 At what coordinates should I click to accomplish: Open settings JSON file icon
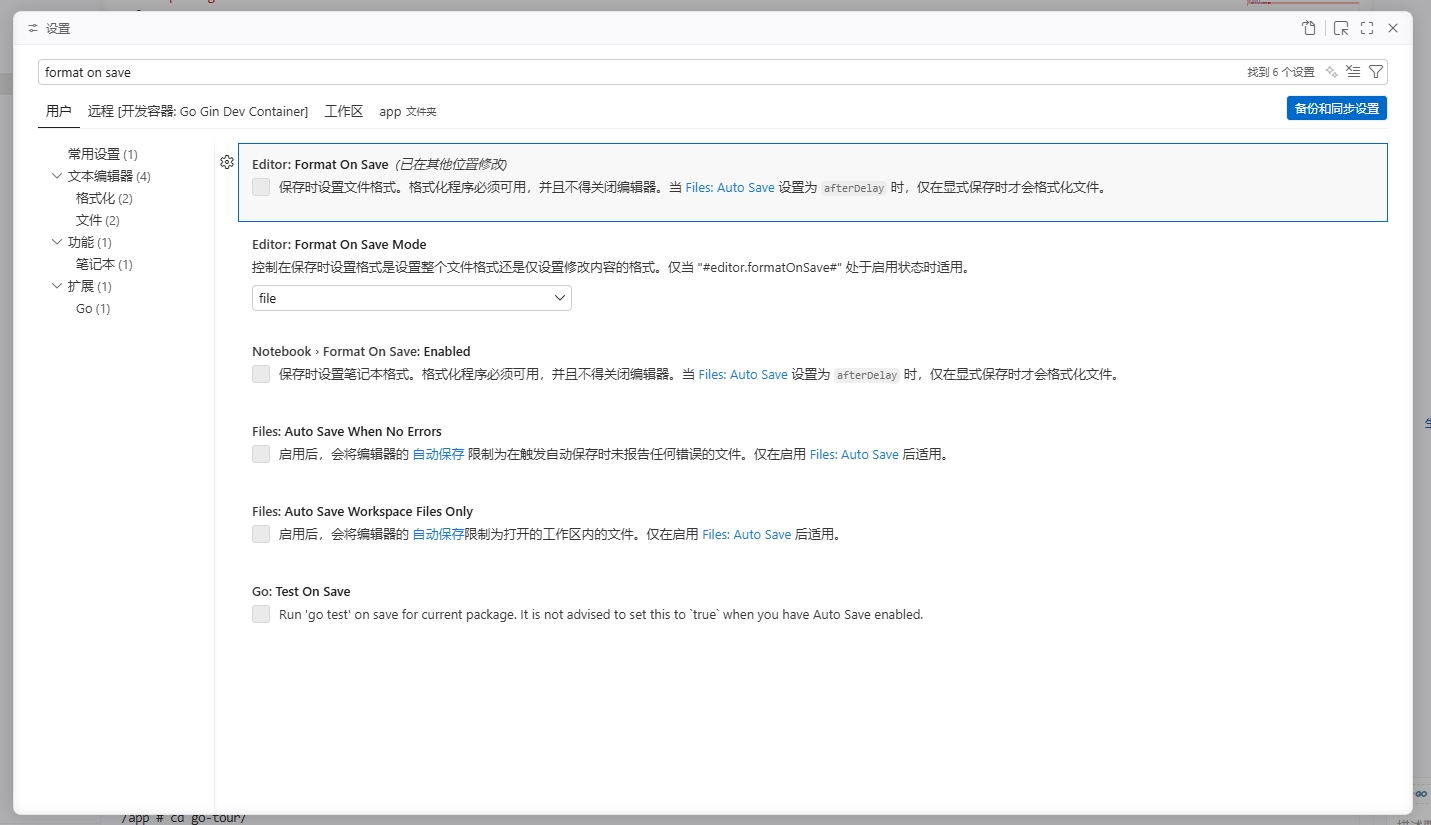(1308, 29)
